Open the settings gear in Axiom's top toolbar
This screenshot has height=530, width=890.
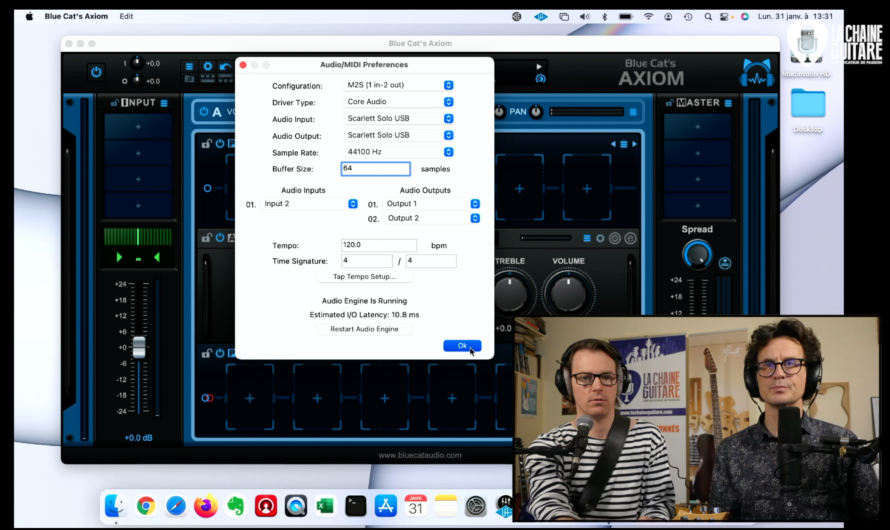tap(208, 66)
